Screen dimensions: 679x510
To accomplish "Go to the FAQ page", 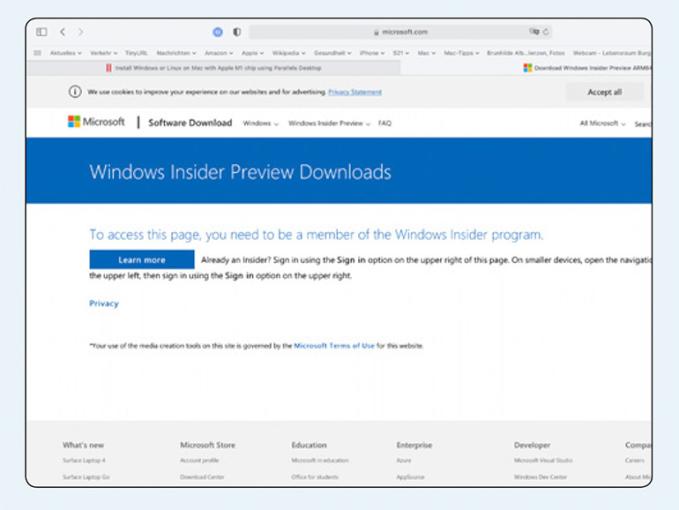I will tap(385, 123).
